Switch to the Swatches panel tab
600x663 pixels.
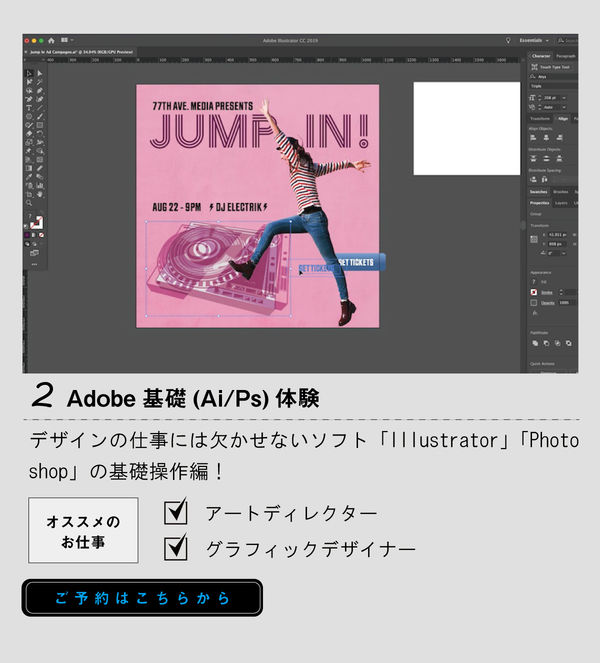(538, 191)
